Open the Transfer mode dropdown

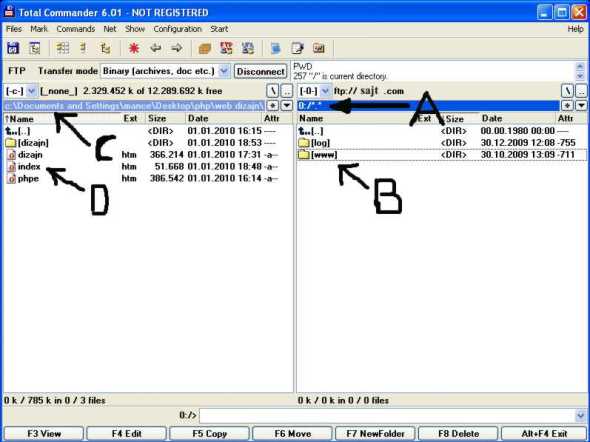pyautogui.click(x=224, y=71)
